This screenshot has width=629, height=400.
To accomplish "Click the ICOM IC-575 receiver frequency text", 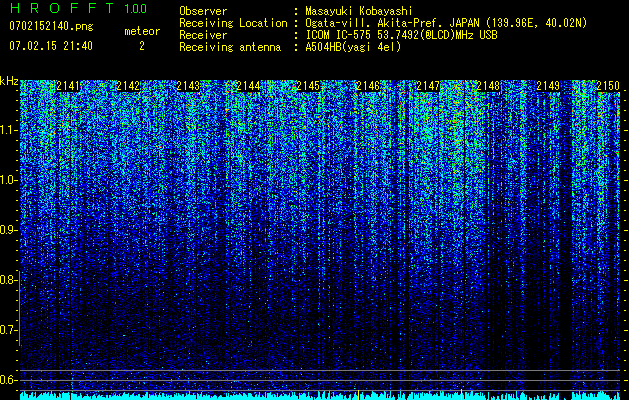I will coord(401,35).
